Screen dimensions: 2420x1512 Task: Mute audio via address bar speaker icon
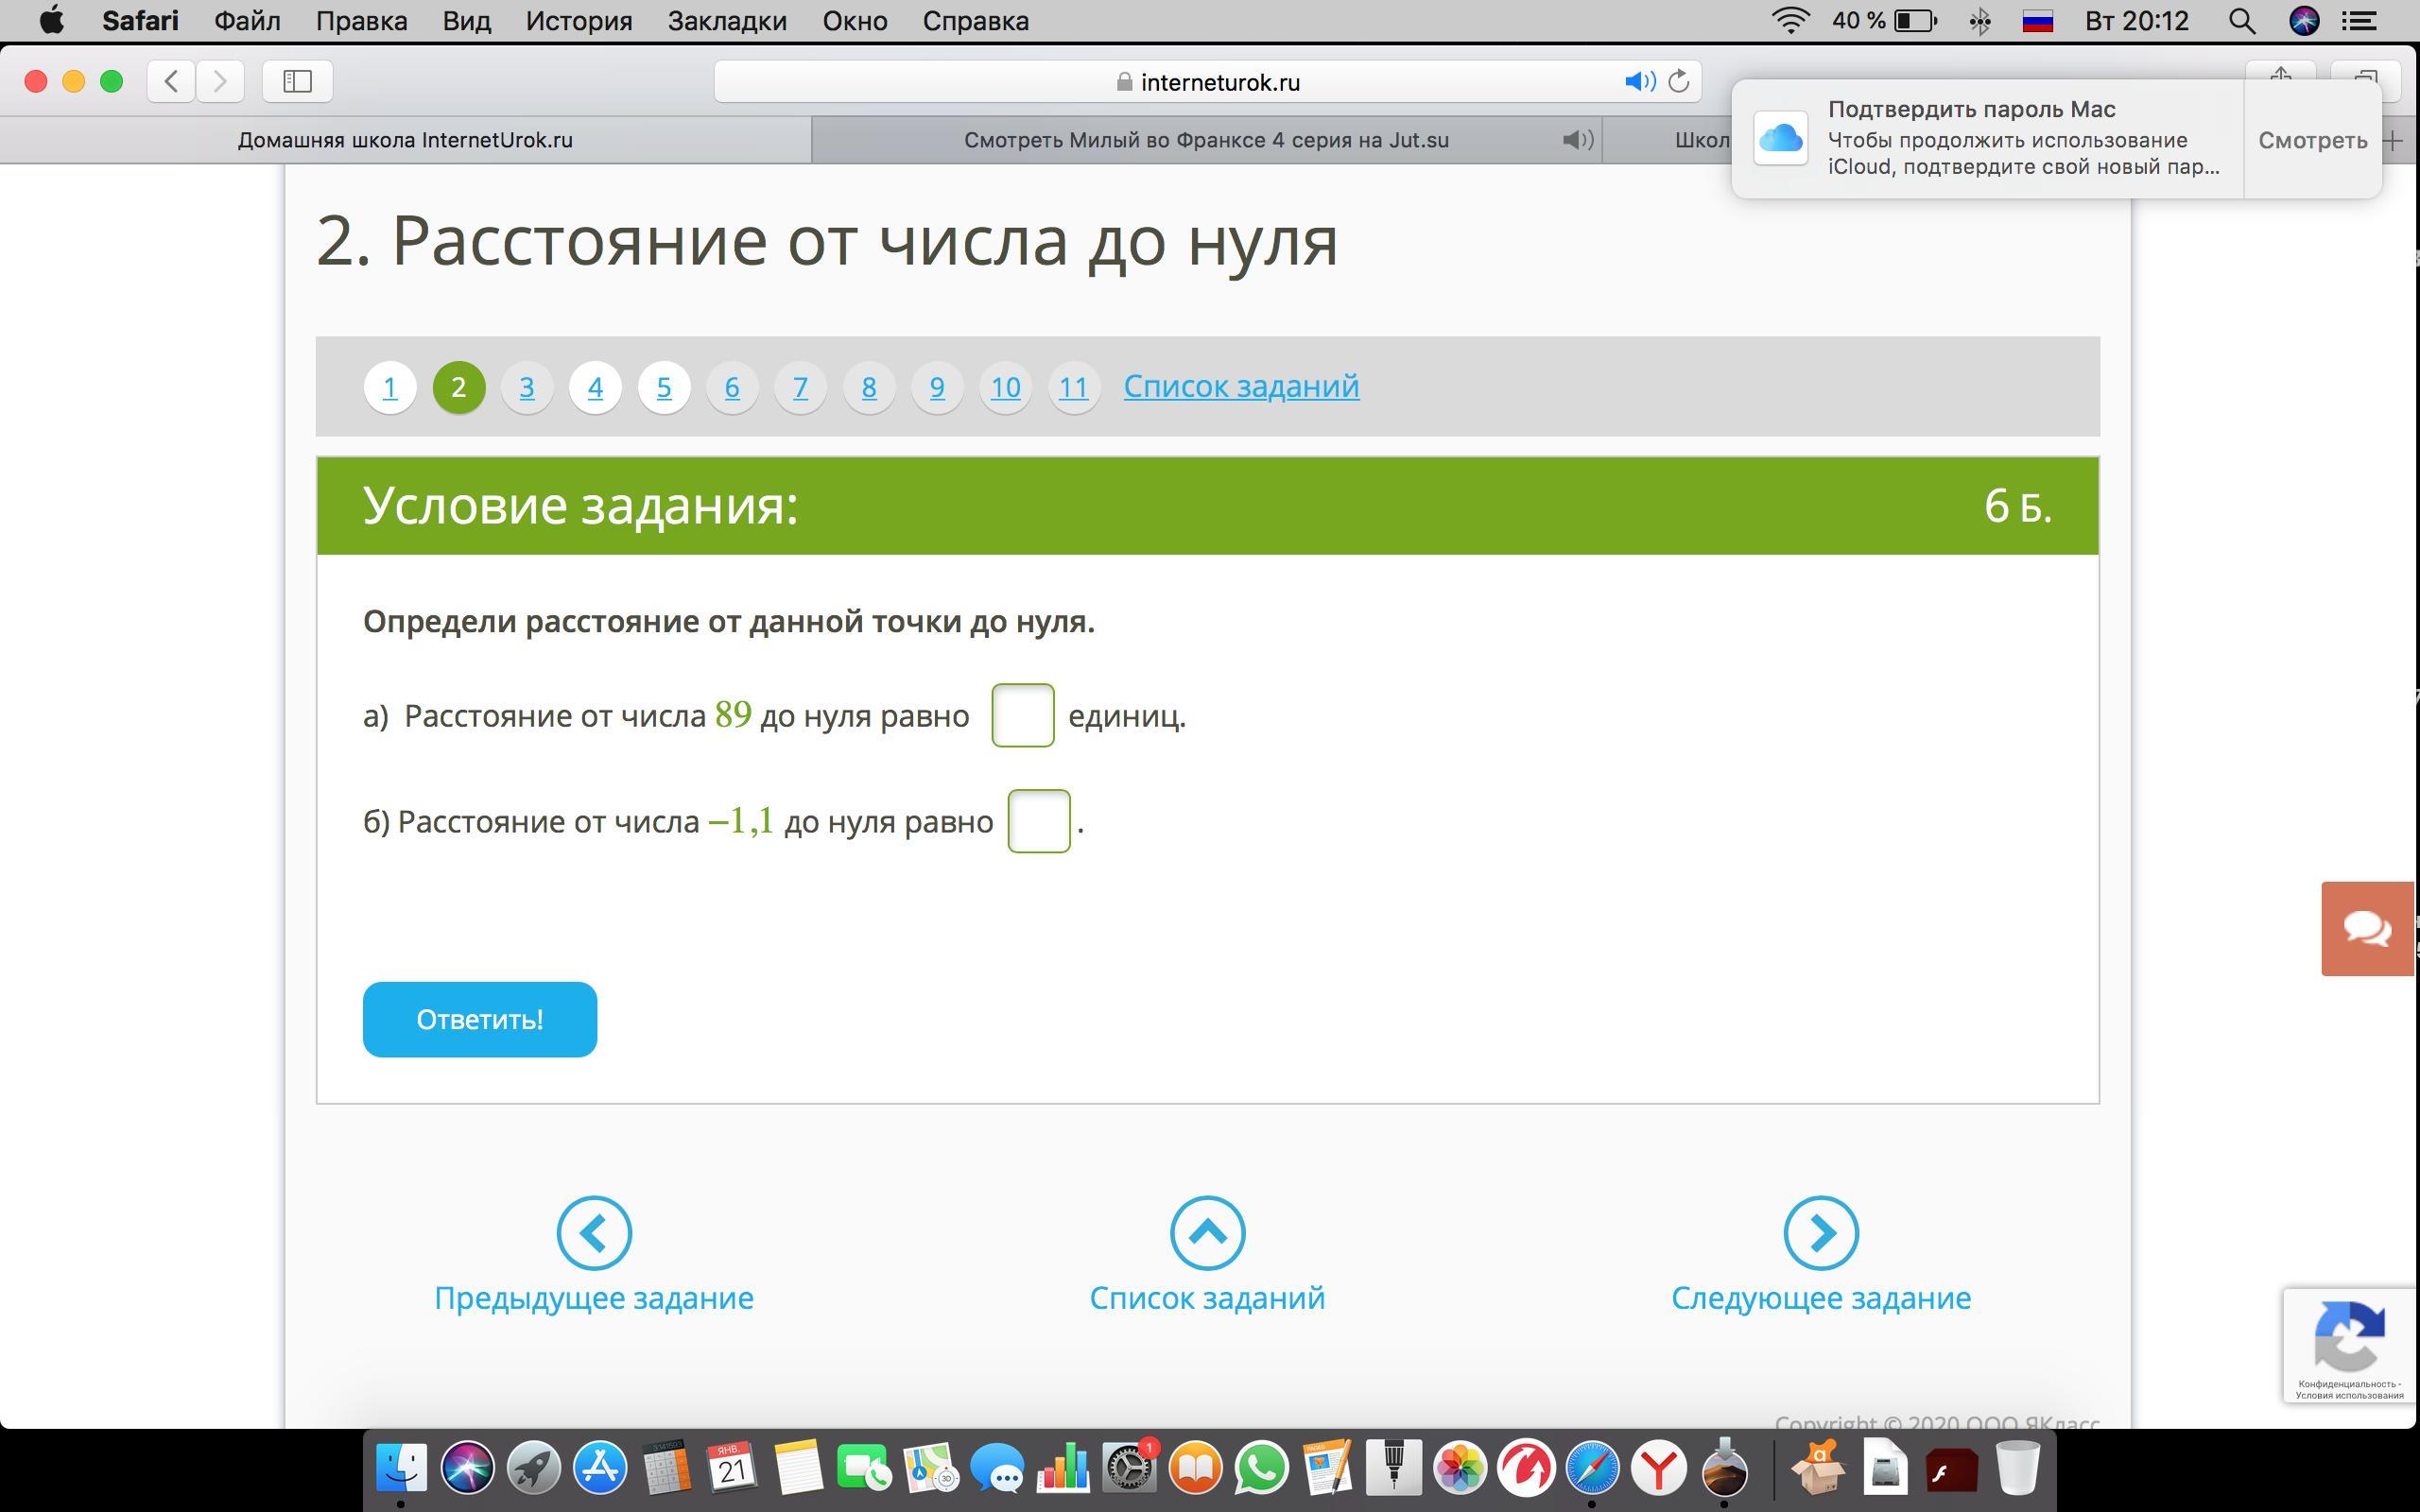click(x=1638, y=81)
